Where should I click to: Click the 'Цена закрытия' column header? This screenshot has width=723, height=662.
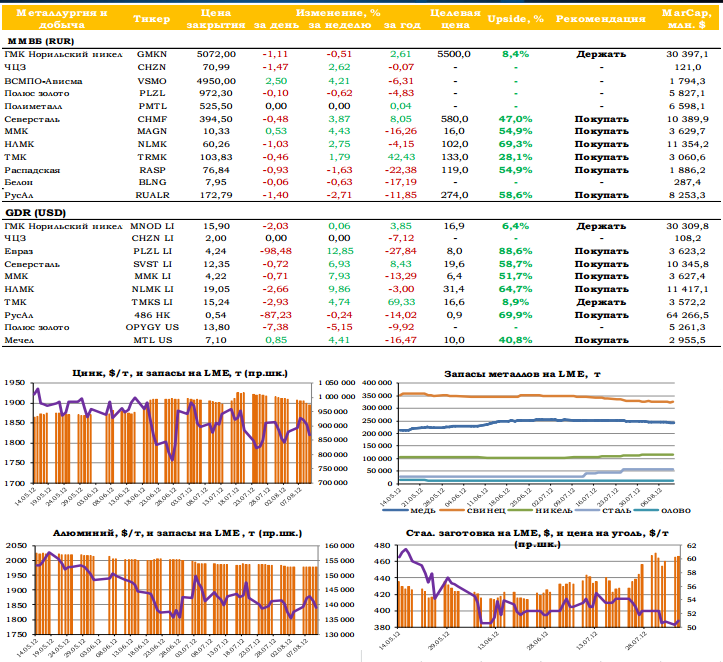pos(216,19)
